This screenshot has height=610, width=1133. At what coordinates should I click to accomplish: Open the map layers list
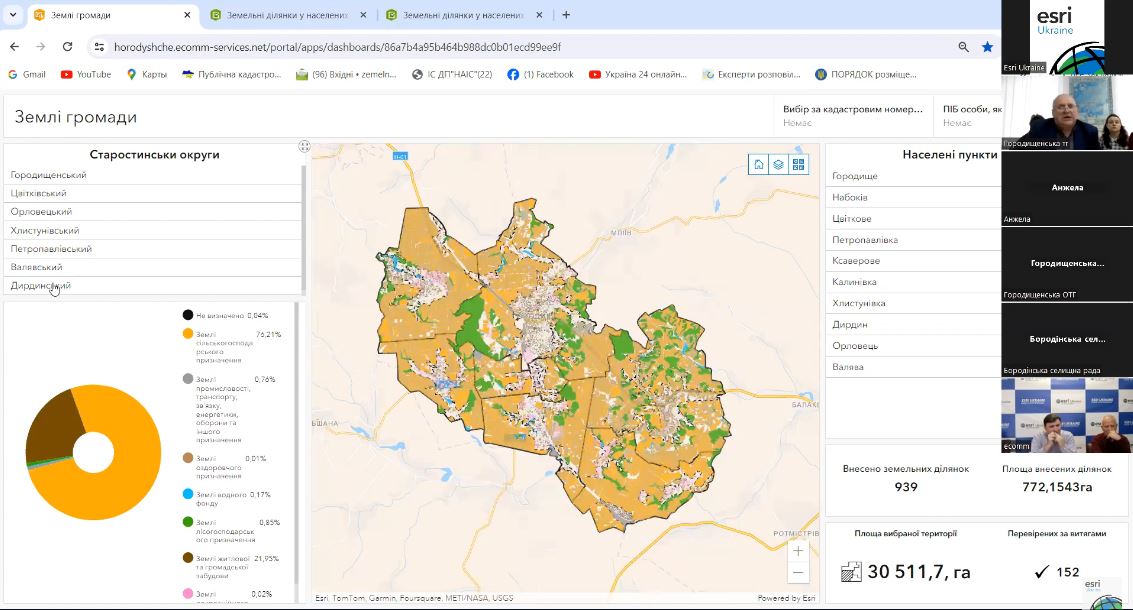tap(778, 165)
